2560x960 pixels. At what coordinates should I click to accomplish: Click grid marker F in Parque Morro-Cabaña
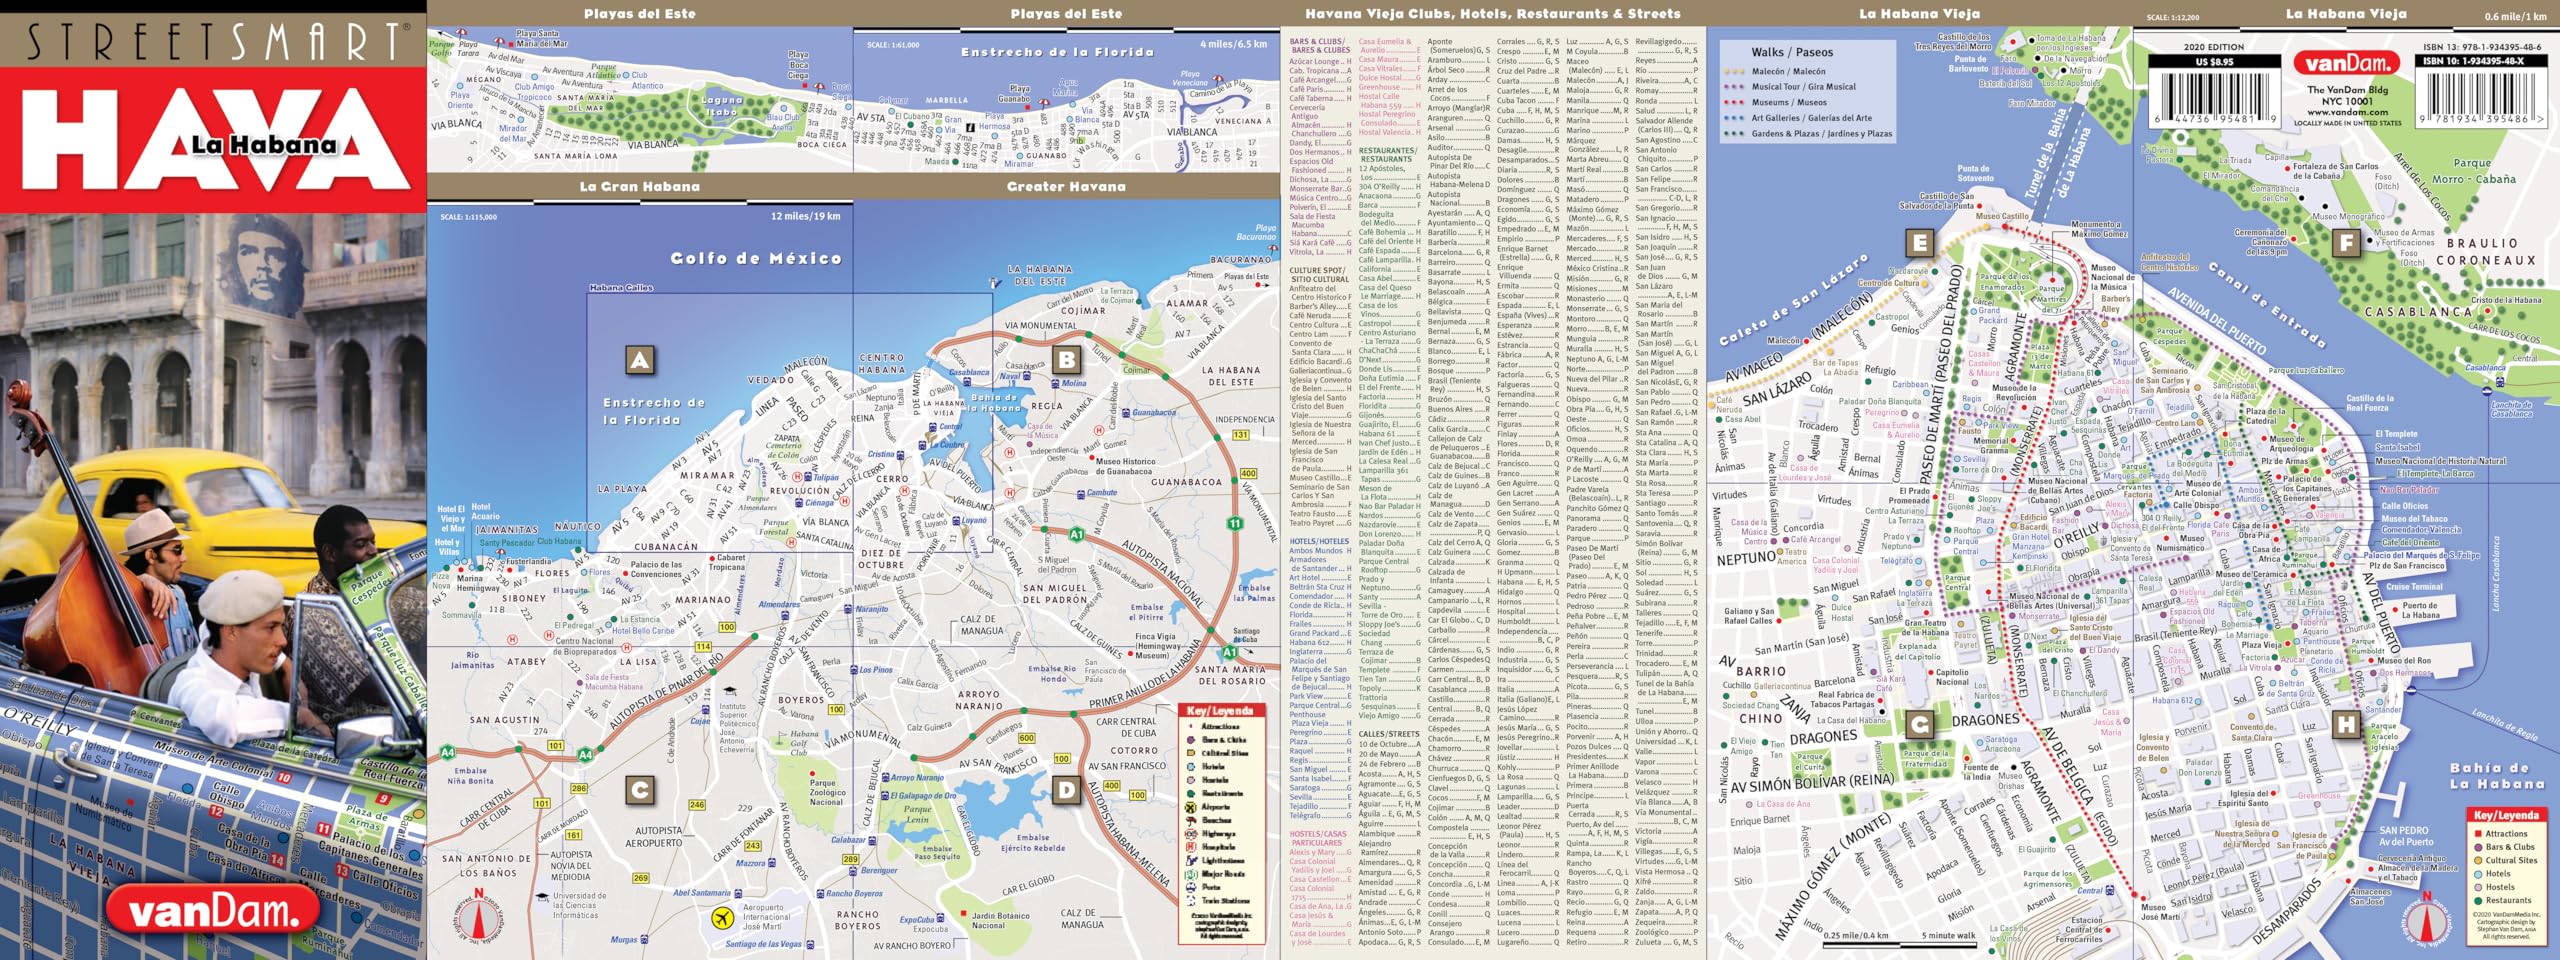(x=2346, y=244)
